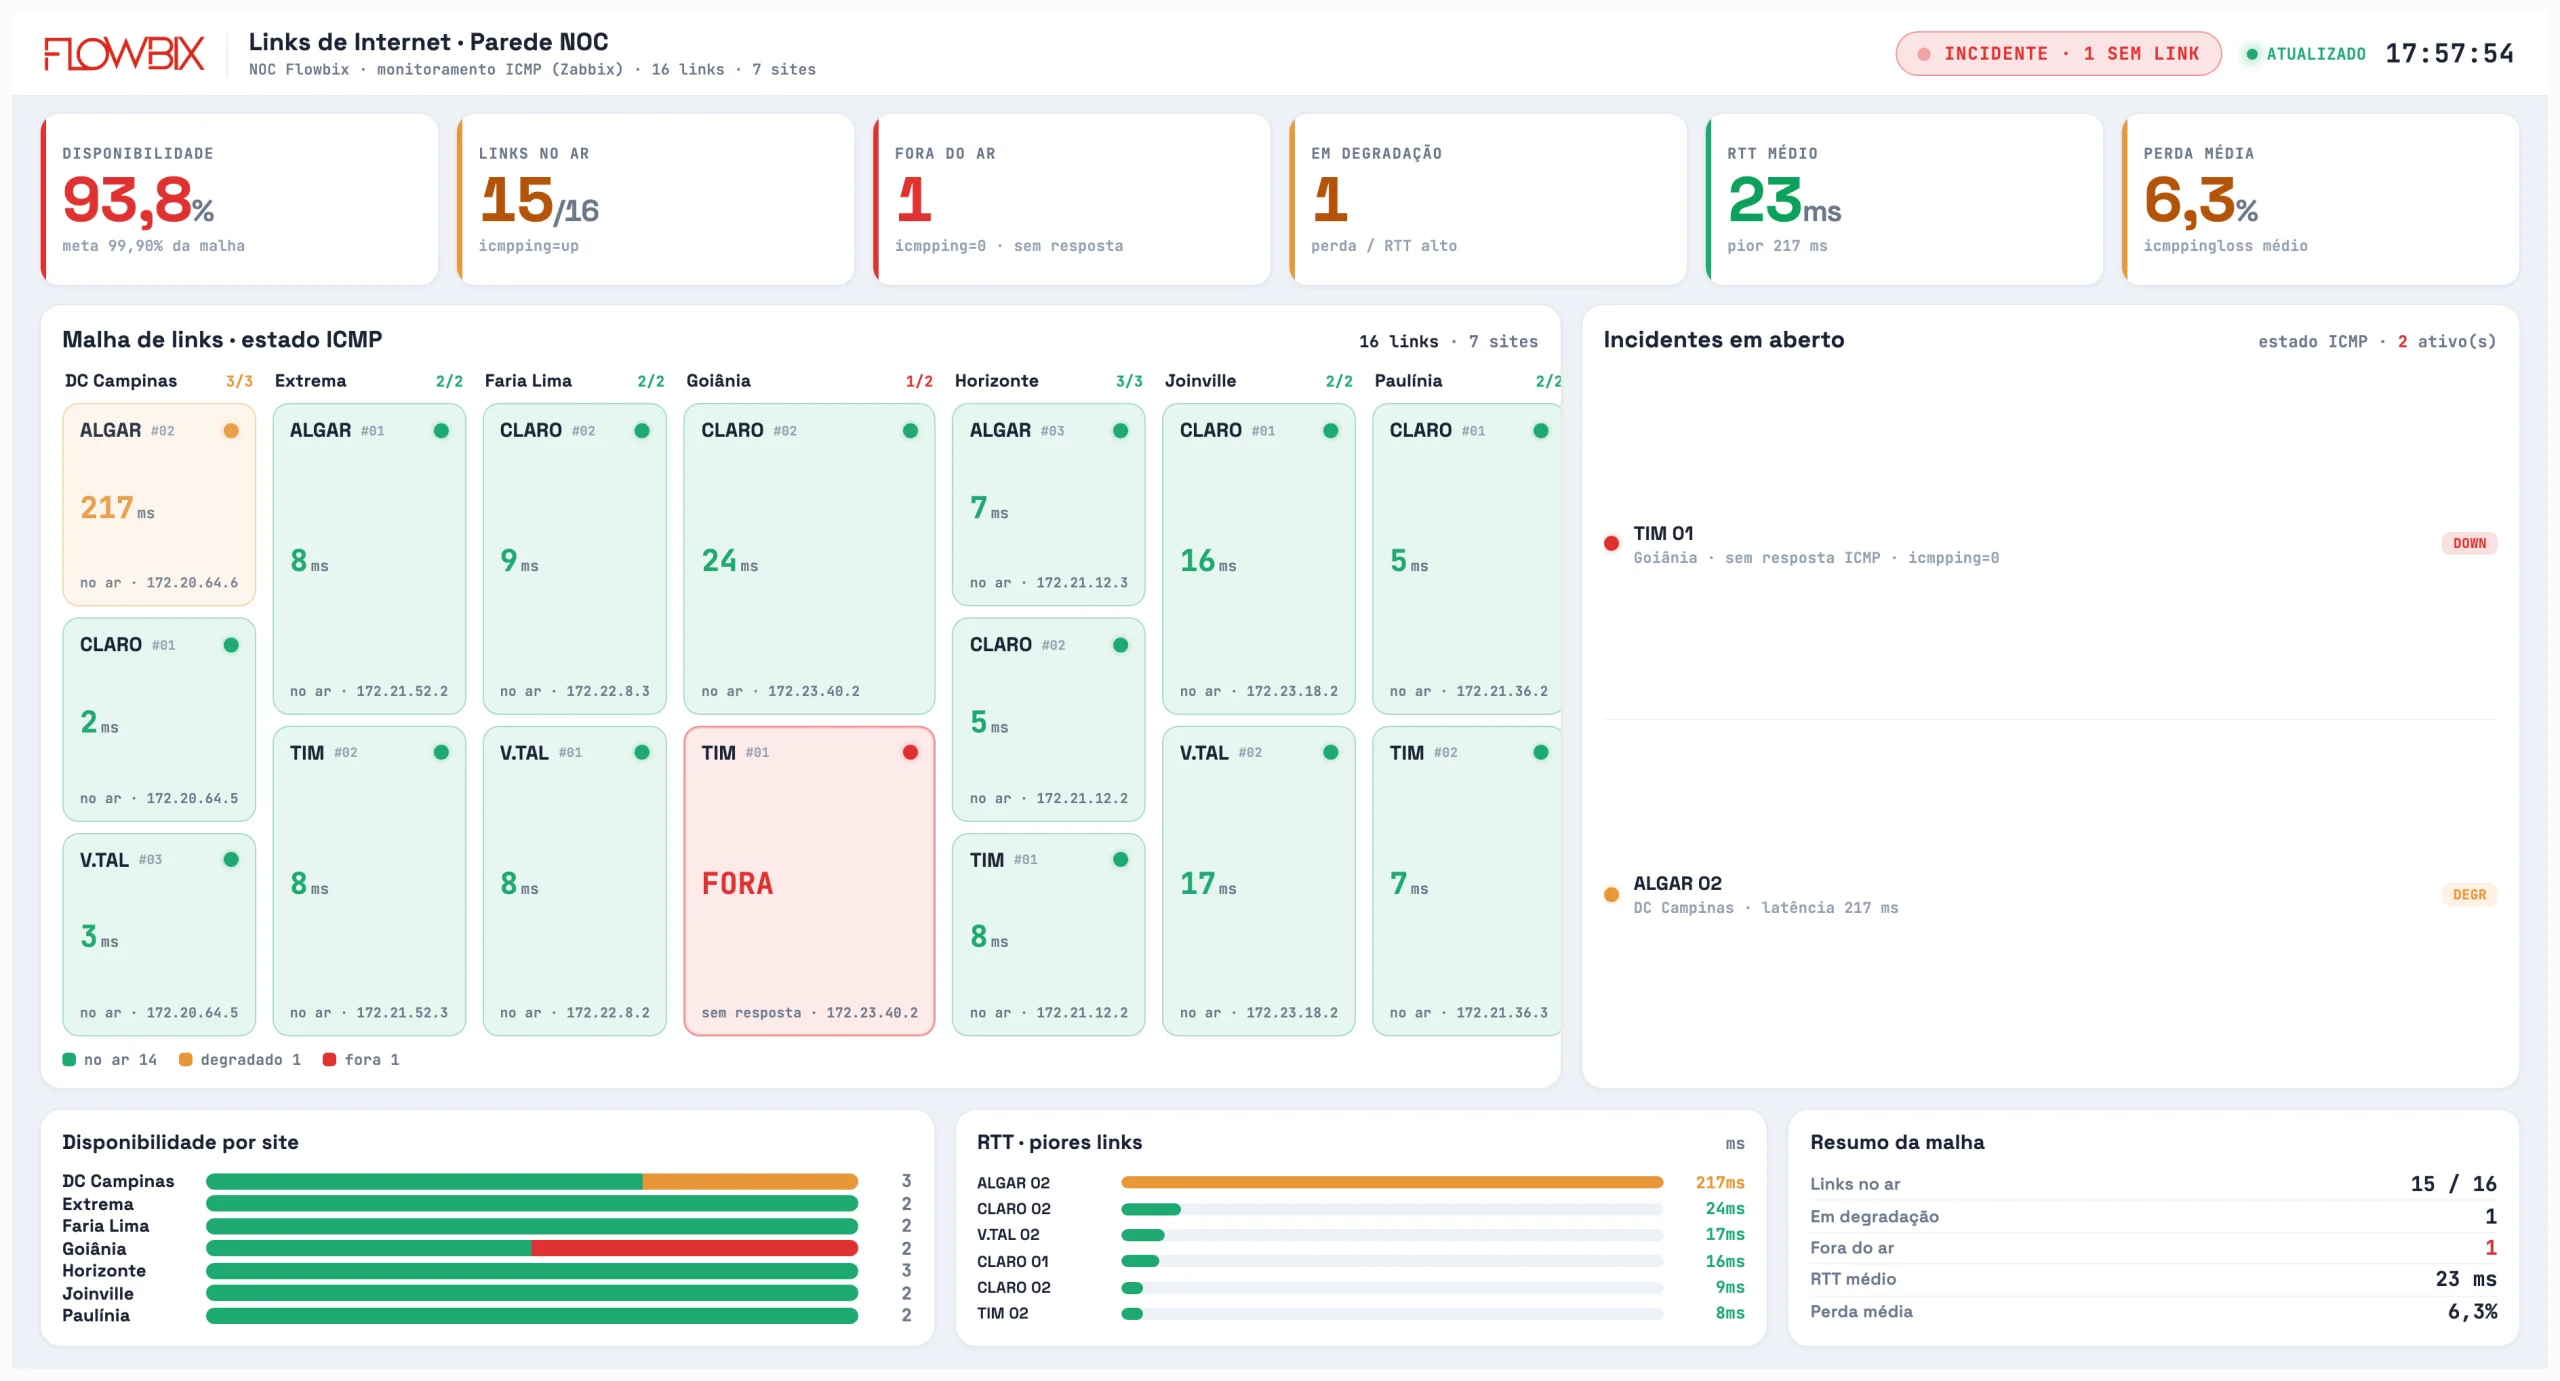Click status dot on Extrema ALGAR #01

point(441,431)
